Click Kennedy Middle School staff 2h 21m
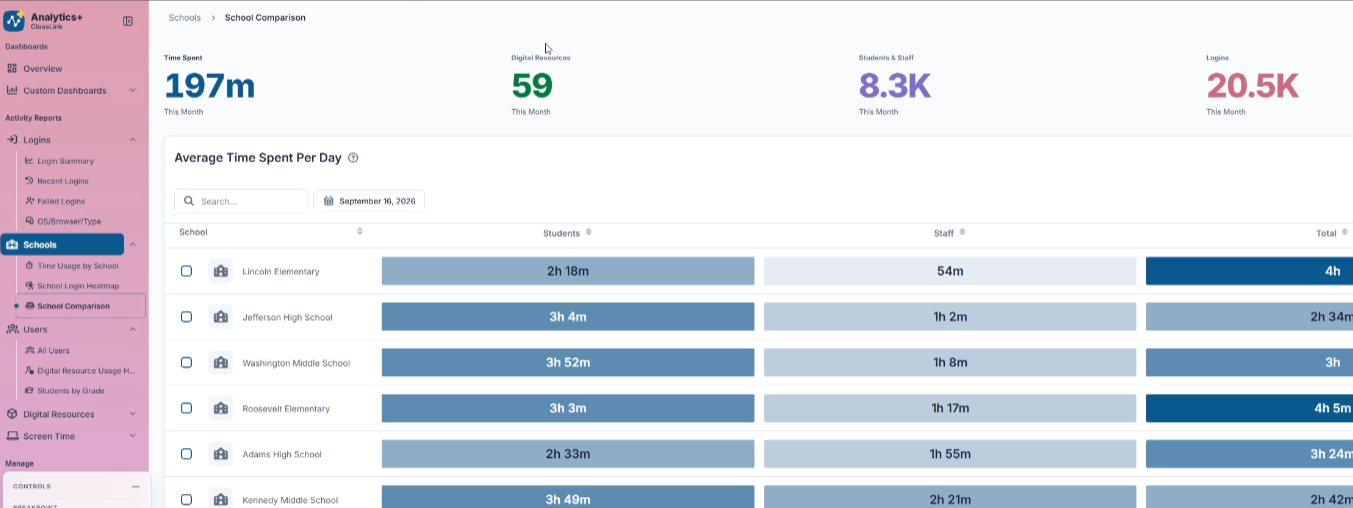This screenshot has width=1353, height=508. point(950,497)
